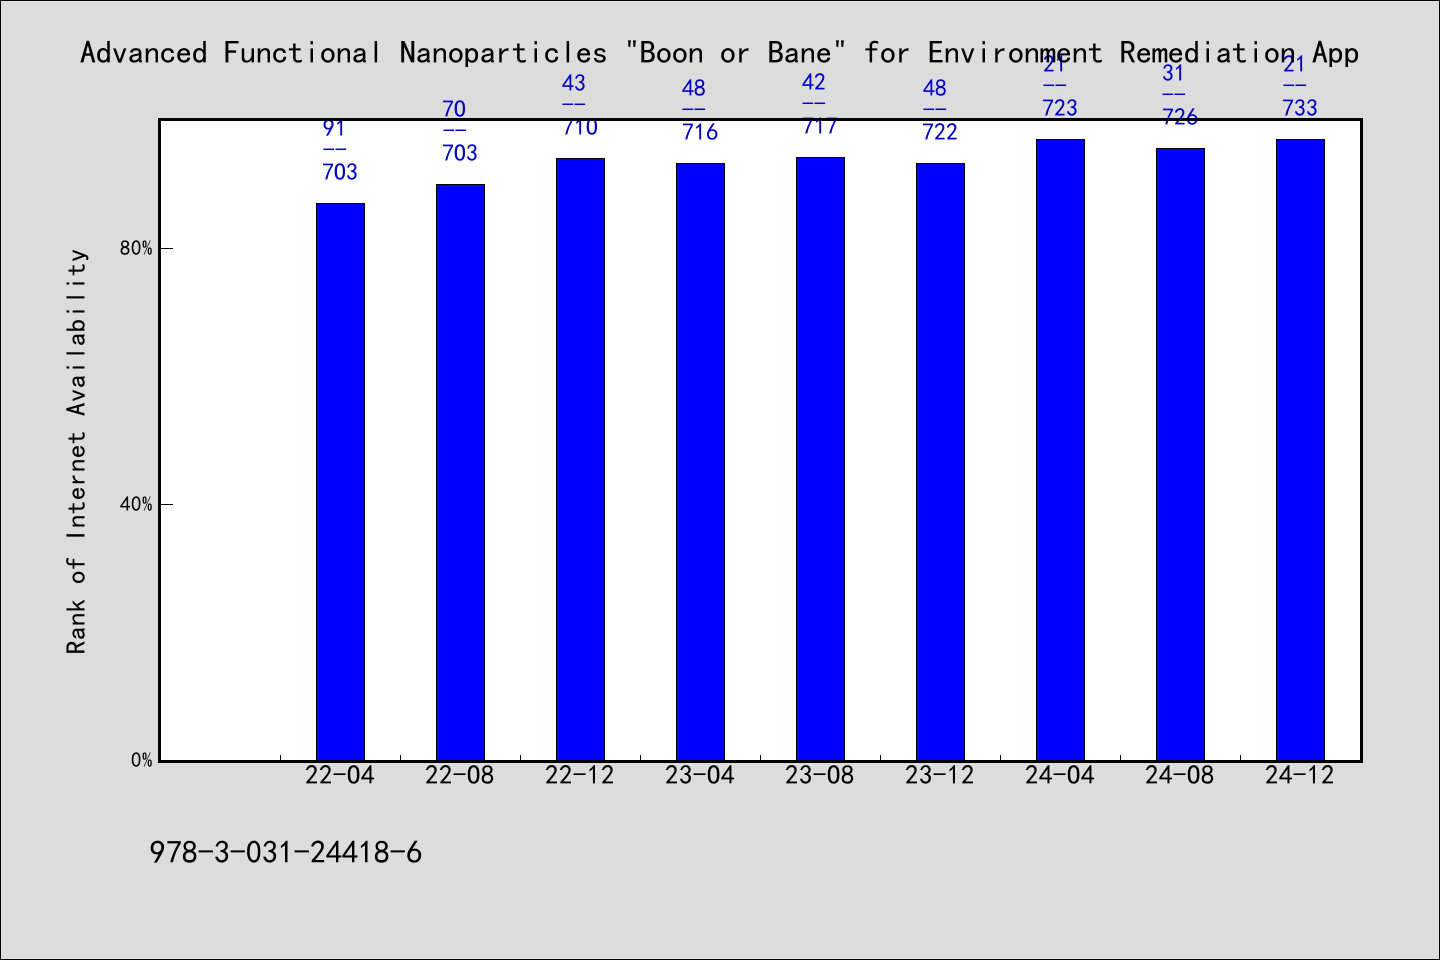Screen dimensions: 1440x960
Task: Click the 22-04 axis label
Action: click(340, 775)
